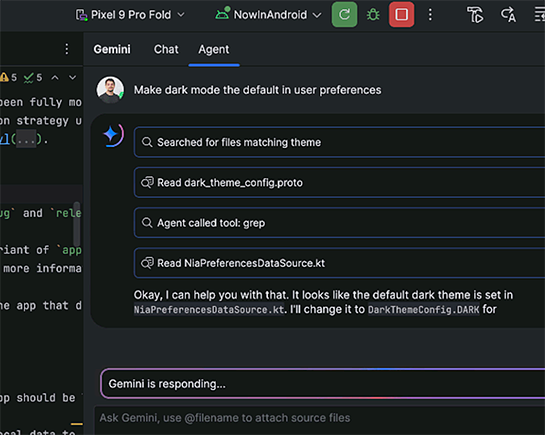Screen dimensions: 545x435
Task: Open the toolbar More actions menu
Action: (430, 15)
